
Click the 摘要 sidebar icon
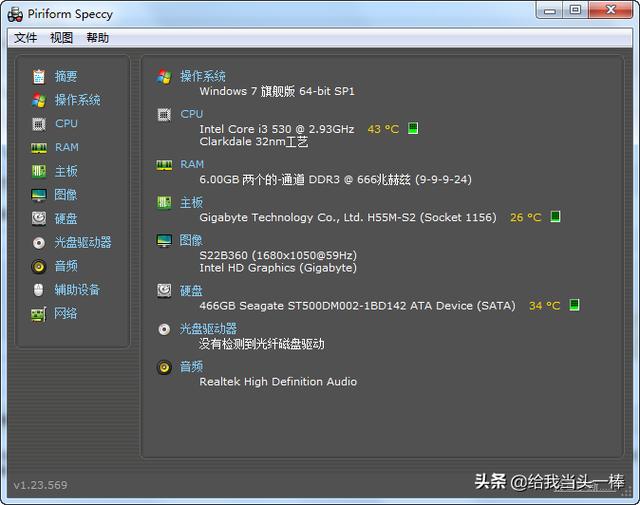tap(39, 76)
